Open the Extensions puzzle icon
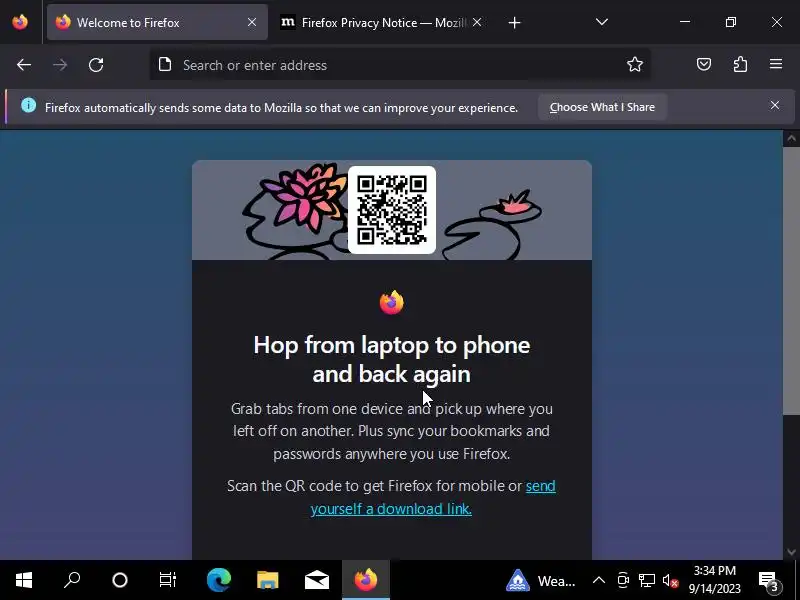The image size is (800, 600). click(740, 64)
